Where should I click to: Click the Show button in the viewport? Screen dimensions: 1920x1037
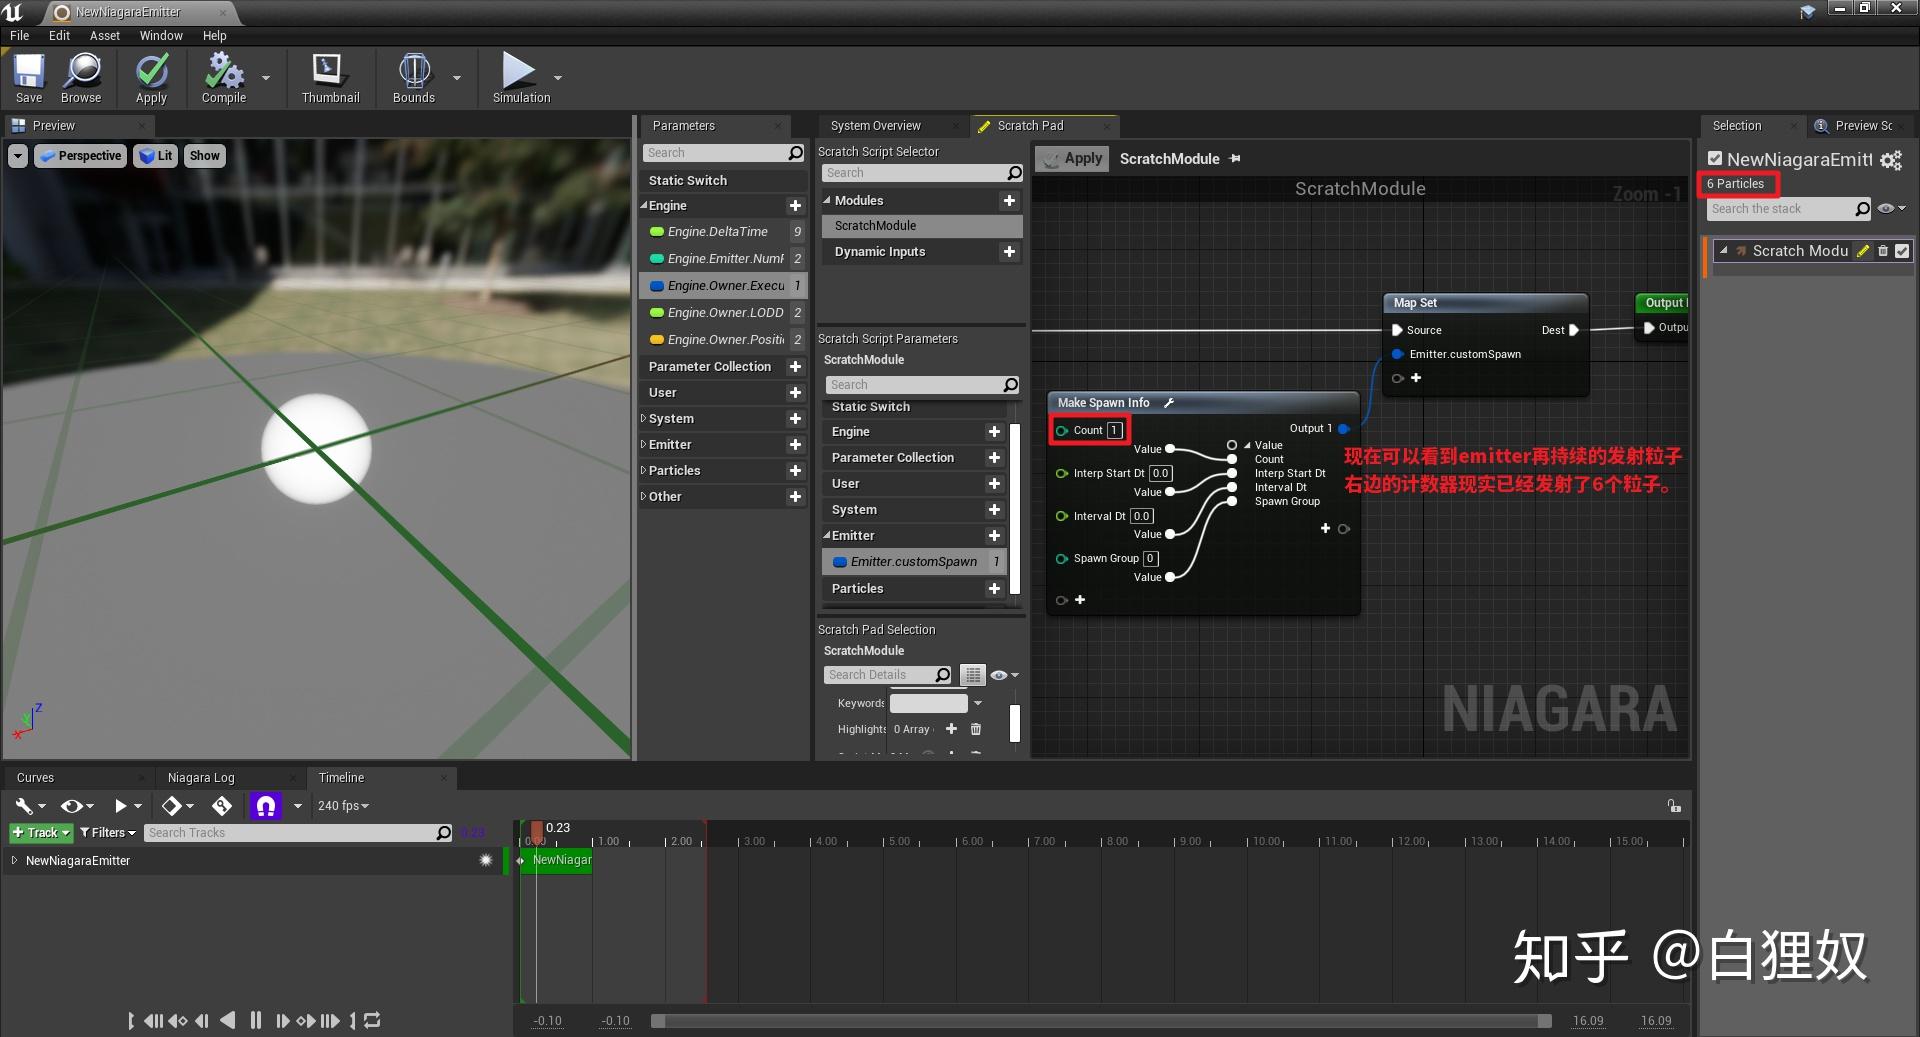tap(204, 155)
